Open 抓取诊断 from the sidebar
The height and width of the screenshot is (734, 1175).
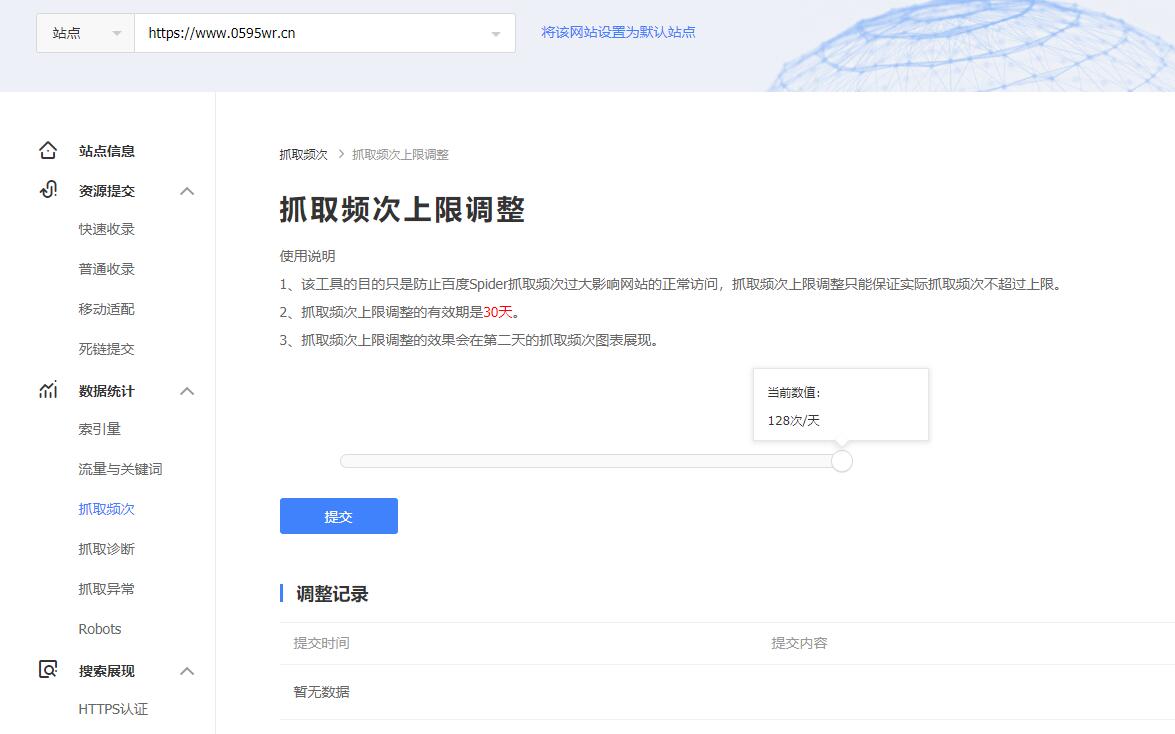[104, 548]
